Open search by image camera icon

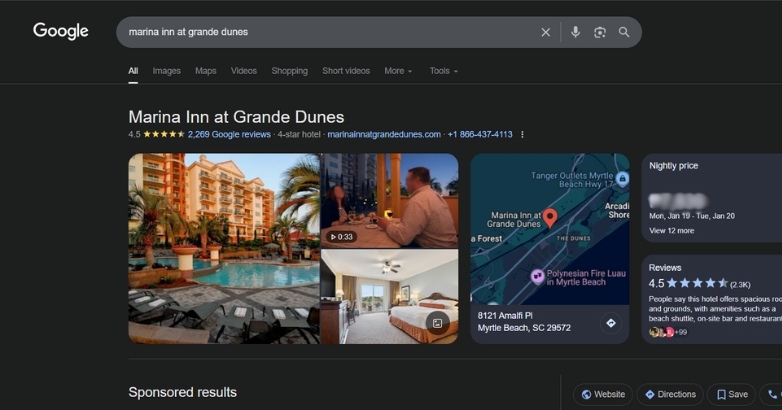(x=599, y=32)
